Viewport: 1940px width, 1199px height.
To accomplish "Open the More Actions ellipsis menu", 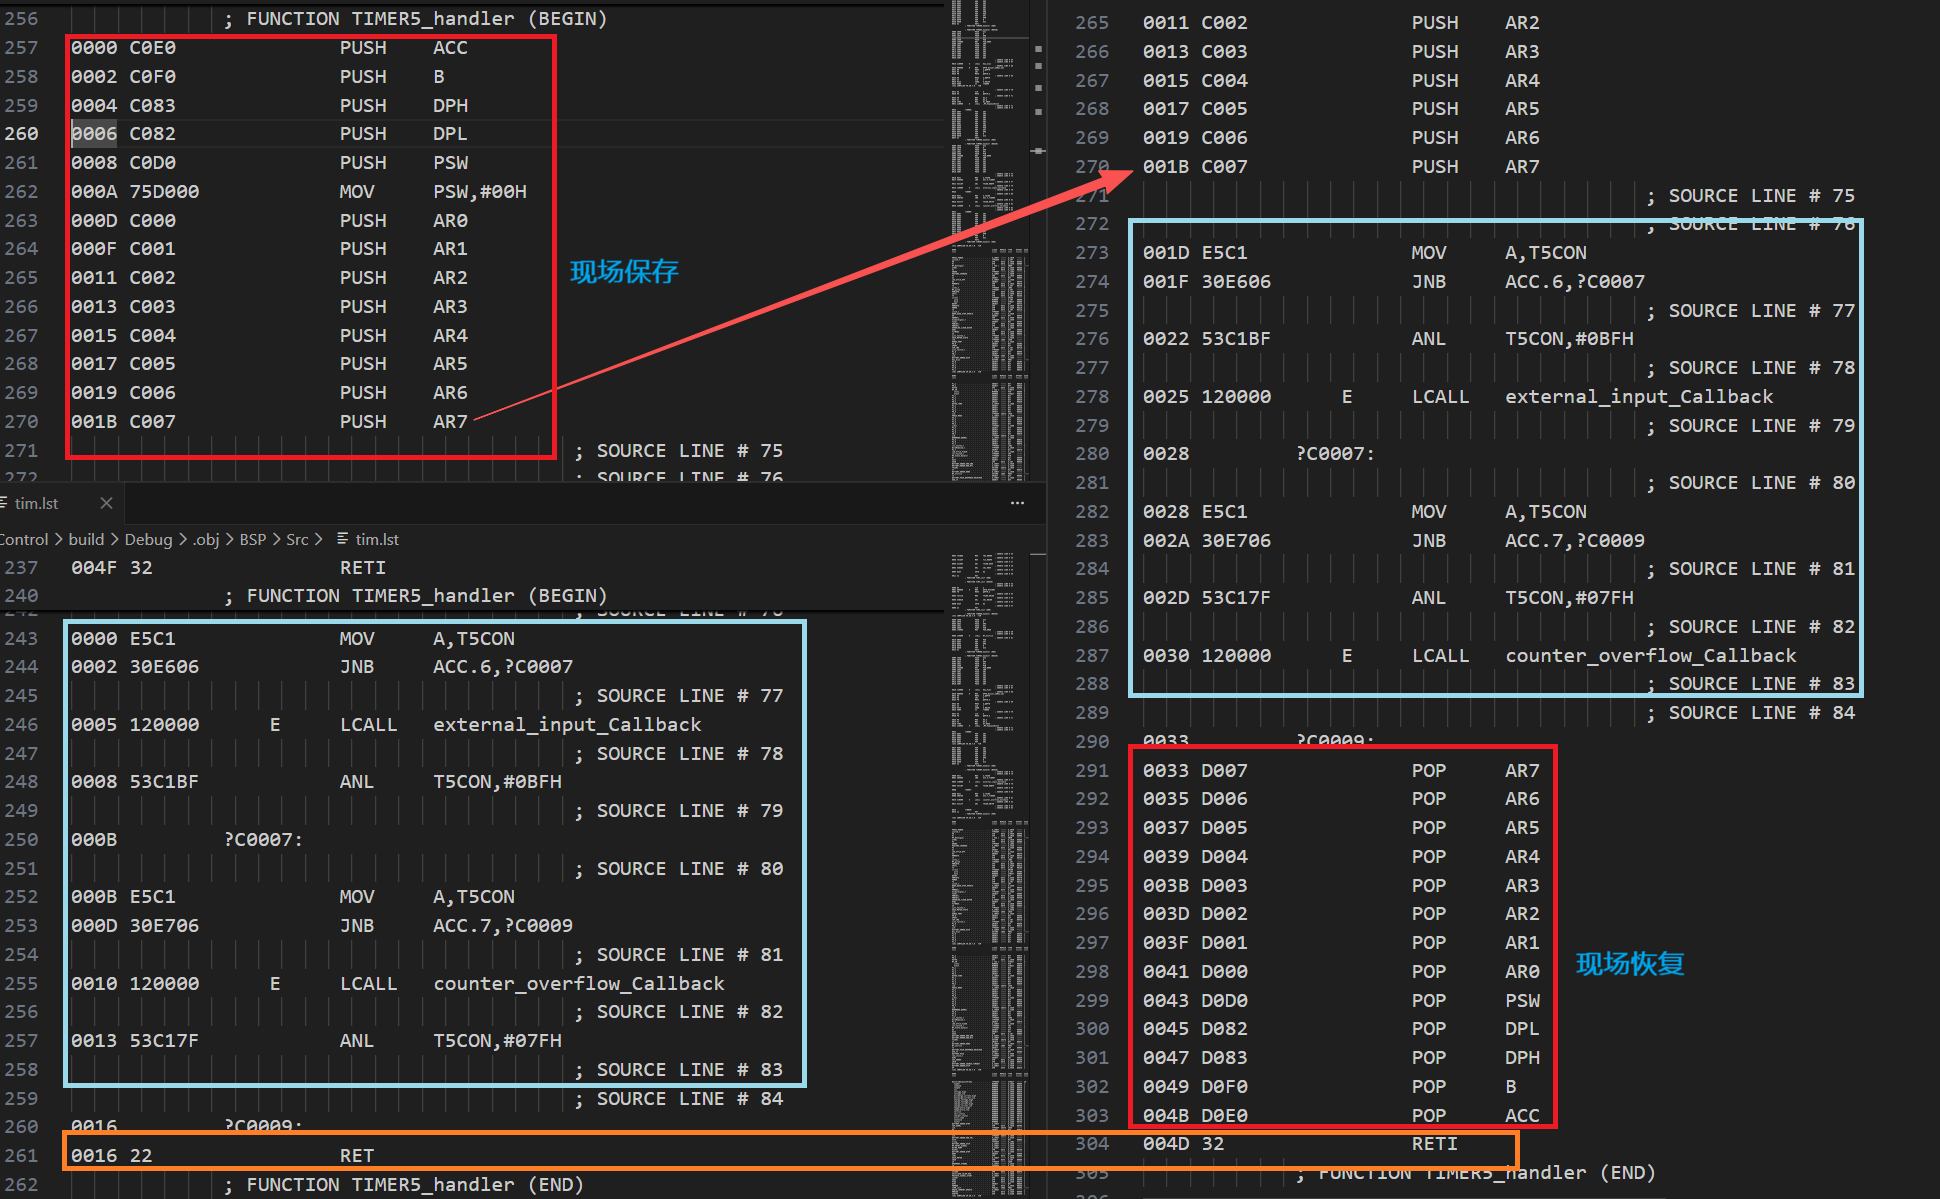I will [1017, 503].
